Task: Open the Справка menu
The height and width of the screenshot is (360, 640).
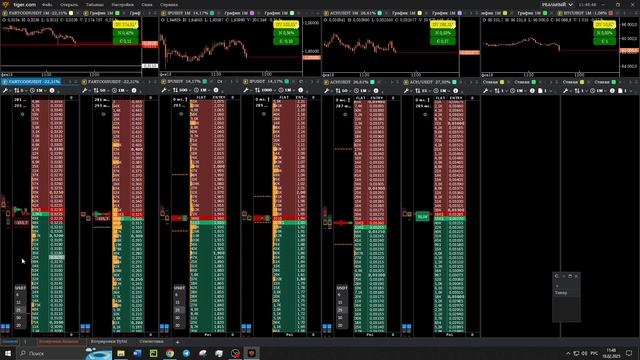Action: pos(169,4)
